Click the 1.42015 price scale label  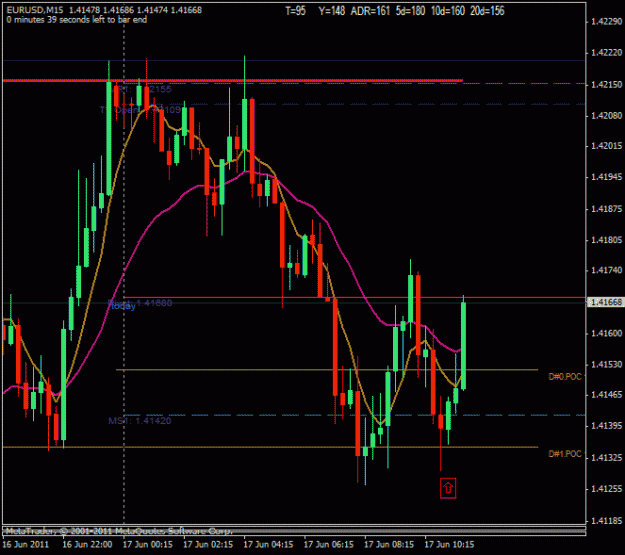tap(606, 146)
